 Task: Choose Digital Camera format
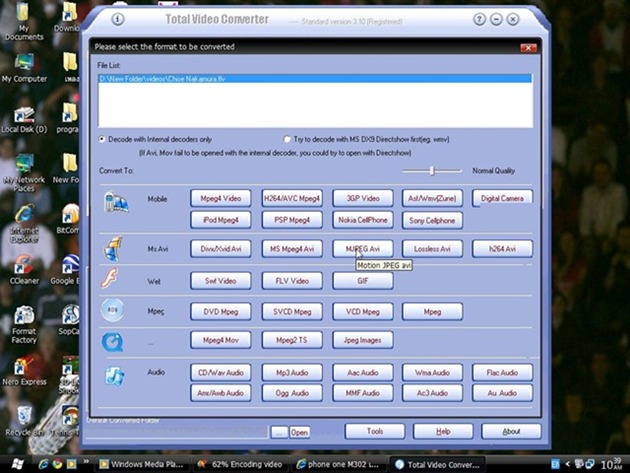502,198
